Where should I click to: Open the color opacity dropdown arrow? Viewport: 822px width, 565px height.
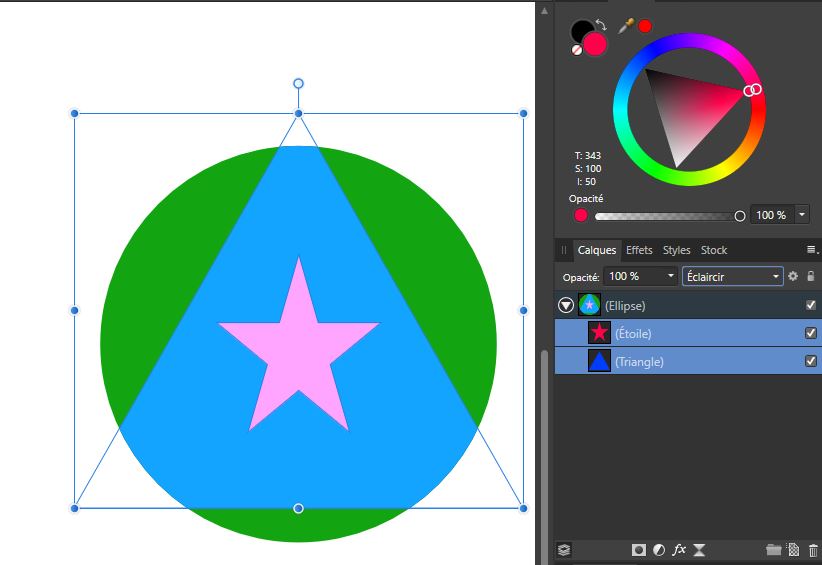tap(802, 215)
